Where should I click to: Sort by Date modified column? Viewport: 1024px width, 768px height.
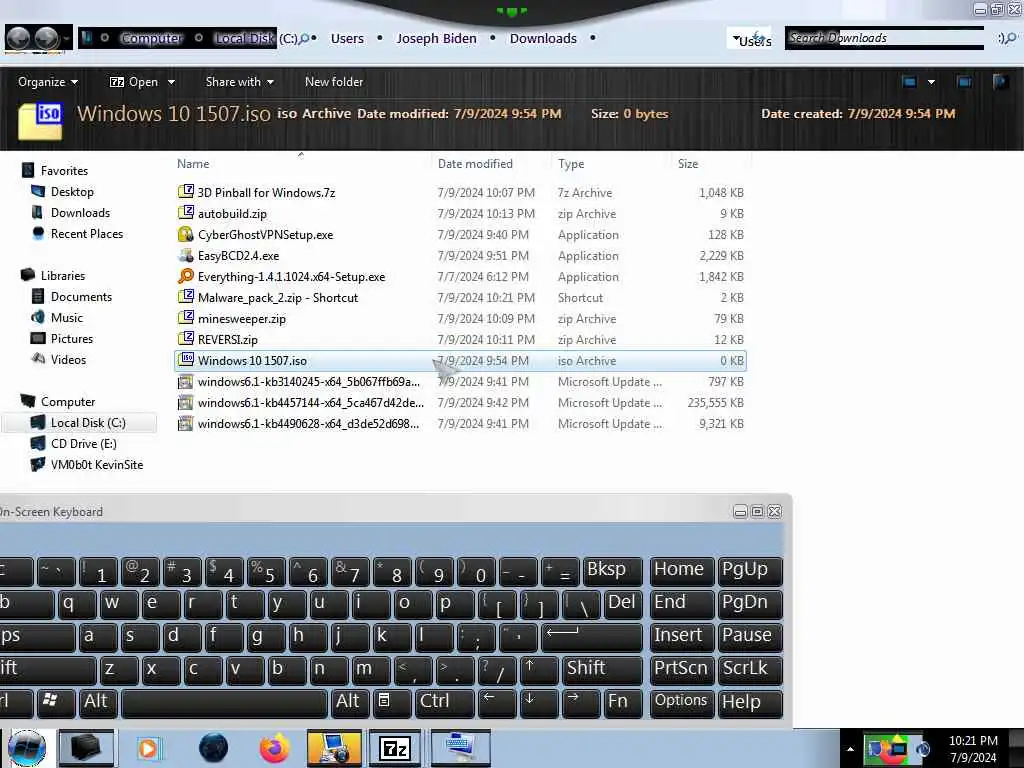tap(475, 164)
